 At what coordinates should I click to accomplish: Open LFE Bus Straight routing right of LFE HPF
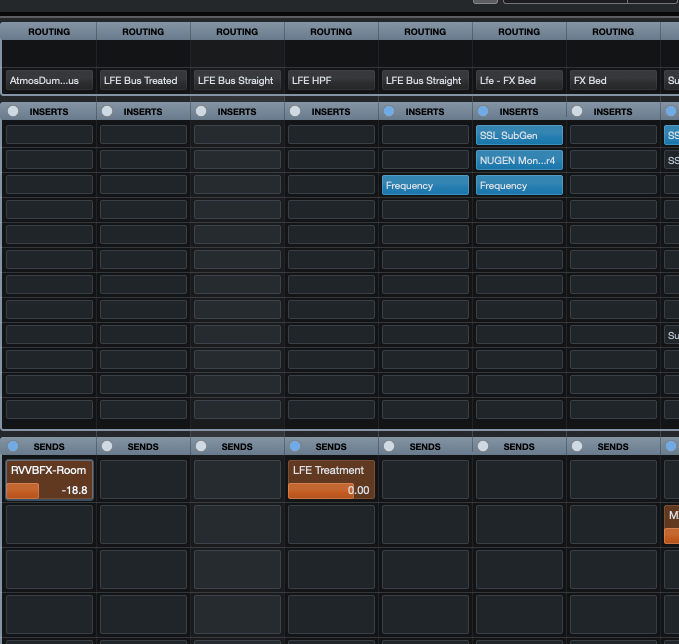(425, 81)
